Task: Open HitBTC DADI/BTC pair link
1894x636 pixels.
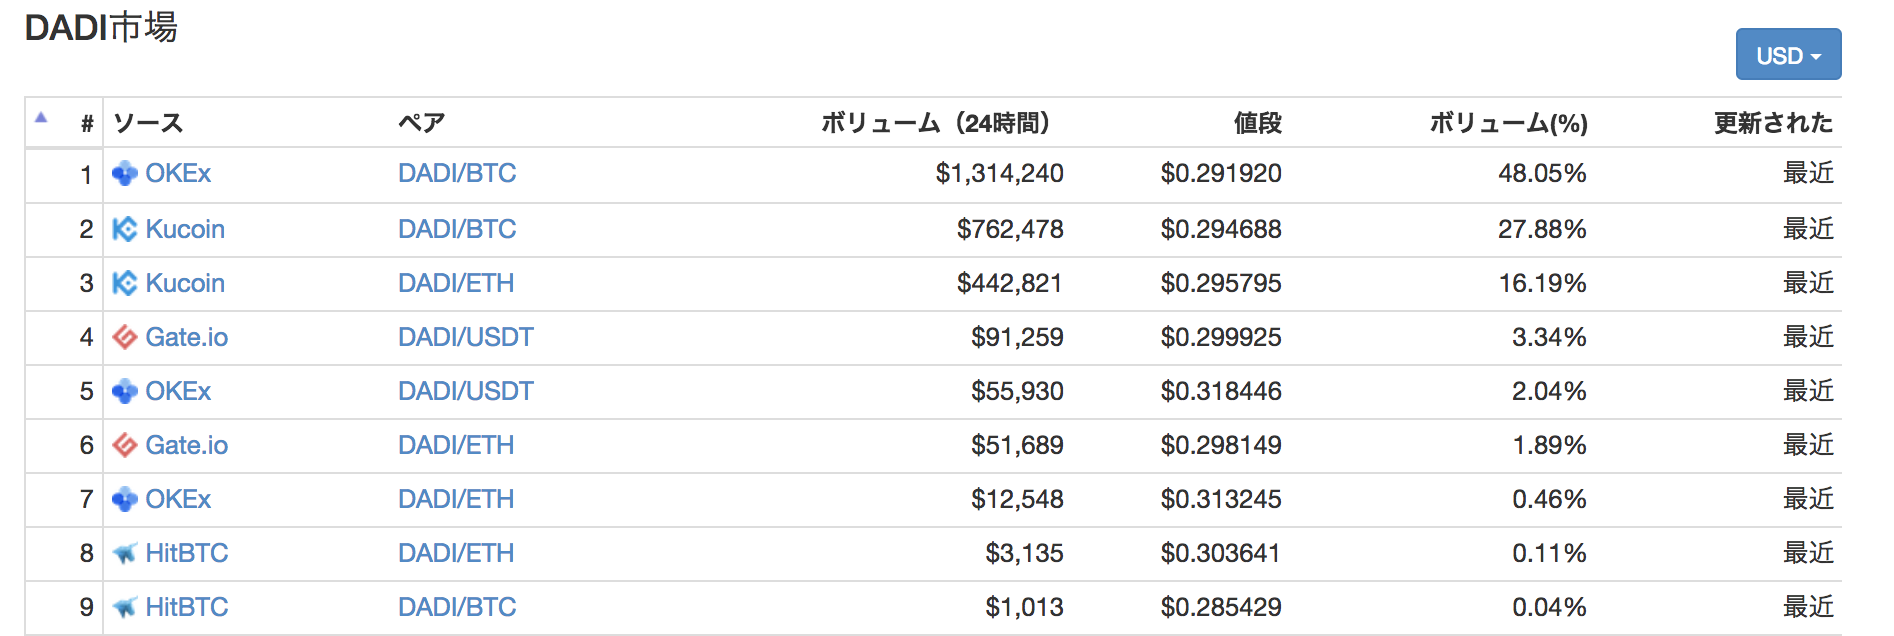Action: click(457, 607)
